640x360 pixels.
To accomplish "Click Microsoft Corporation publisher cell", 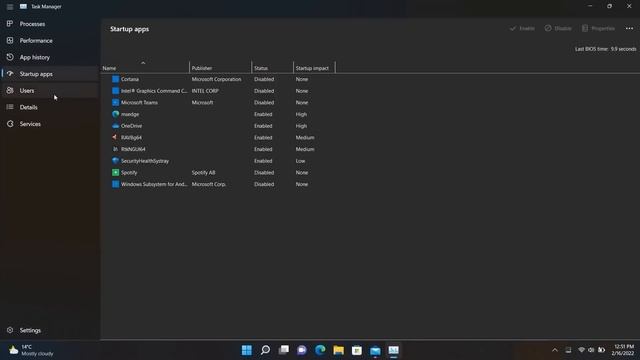I will (x=216, y=79).
